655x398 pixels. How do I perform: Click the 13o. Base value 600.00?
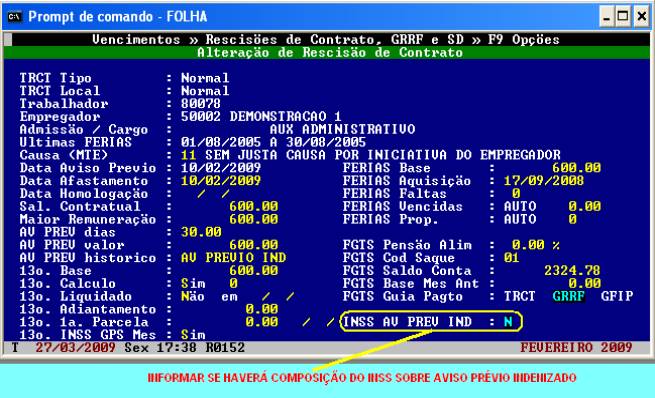254,271
